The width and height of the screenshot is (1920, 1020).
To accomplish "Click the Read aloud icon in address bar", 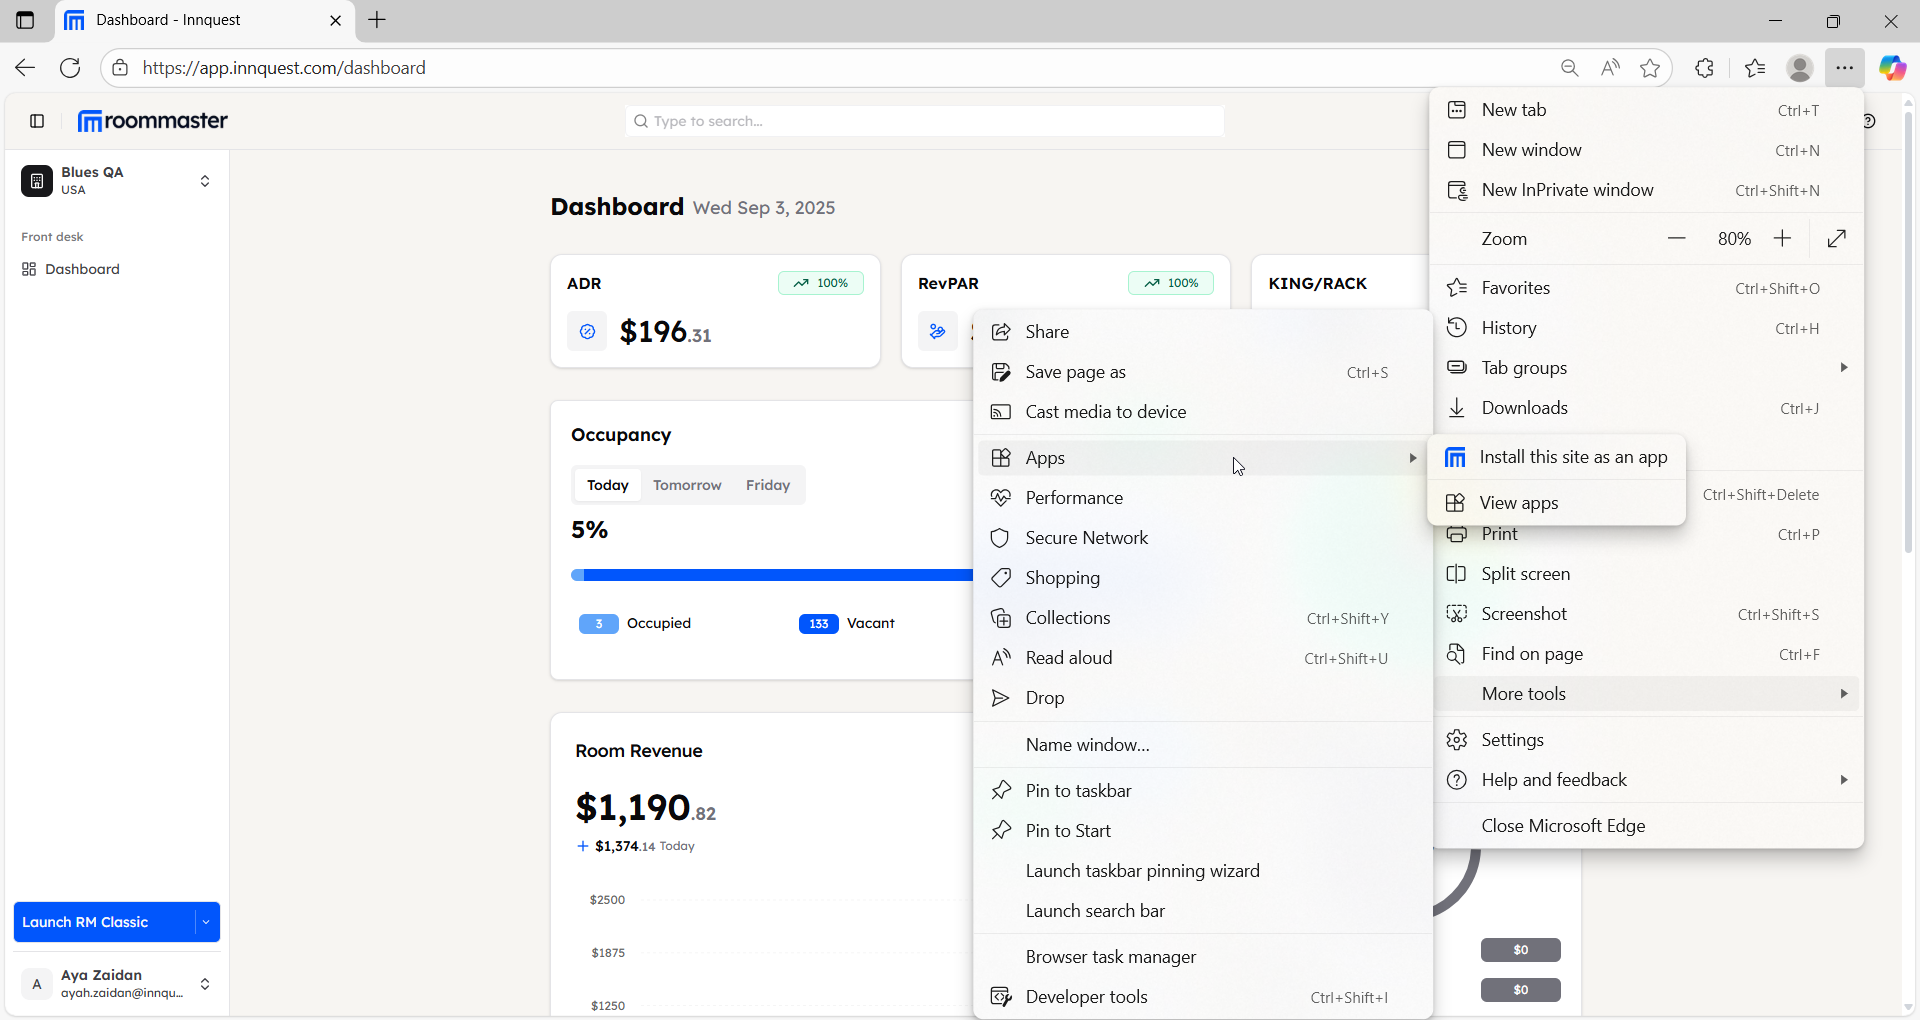I will pyautogui.click(x=1610, y=68).
